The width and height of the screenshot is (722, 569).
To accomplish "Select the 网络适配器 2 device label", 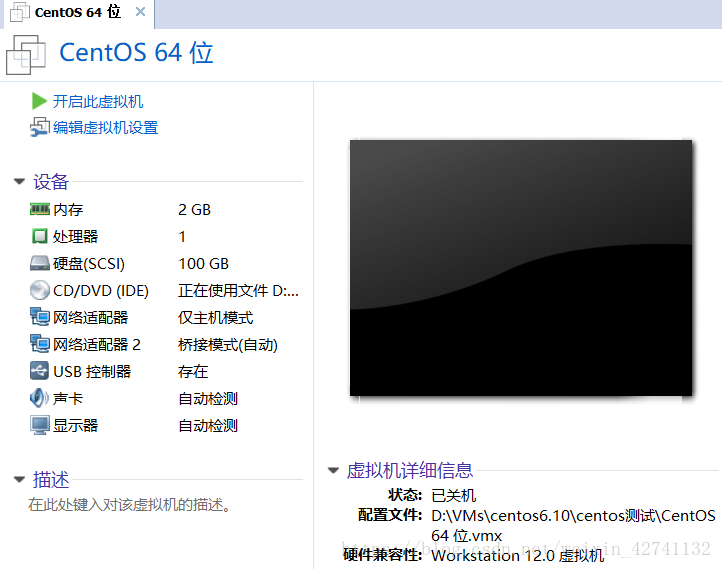I will (x=97, y=344).
